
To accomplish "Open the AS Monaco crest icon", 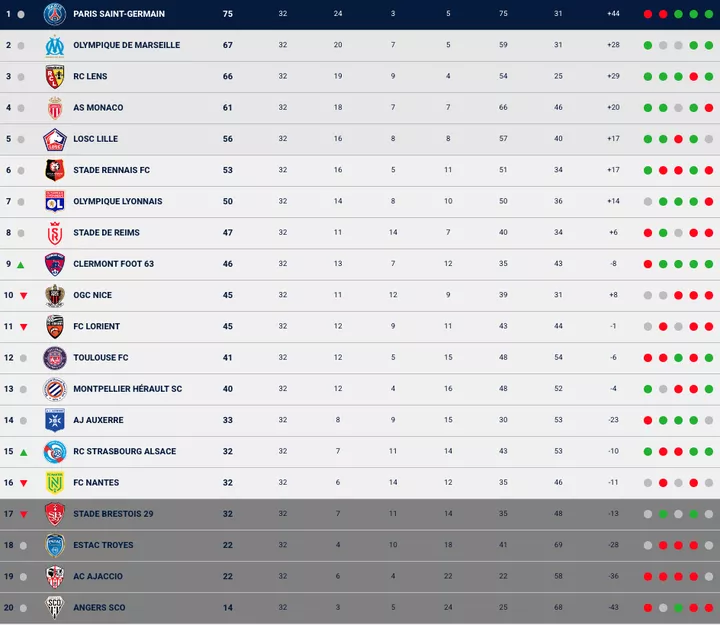I will click(54, 108).
